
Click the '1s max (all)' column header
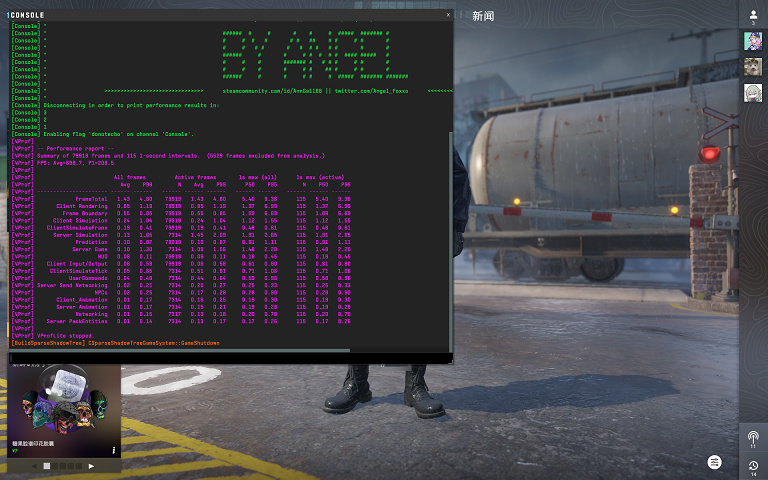pos(258,177)
